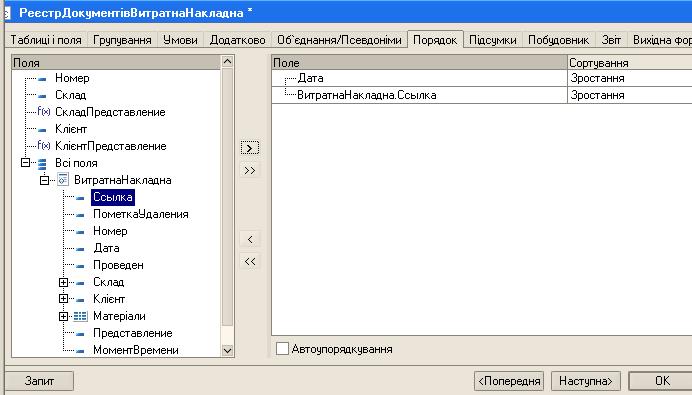Select Дата under the ВитратнаНакладна node

pos(106,248)
